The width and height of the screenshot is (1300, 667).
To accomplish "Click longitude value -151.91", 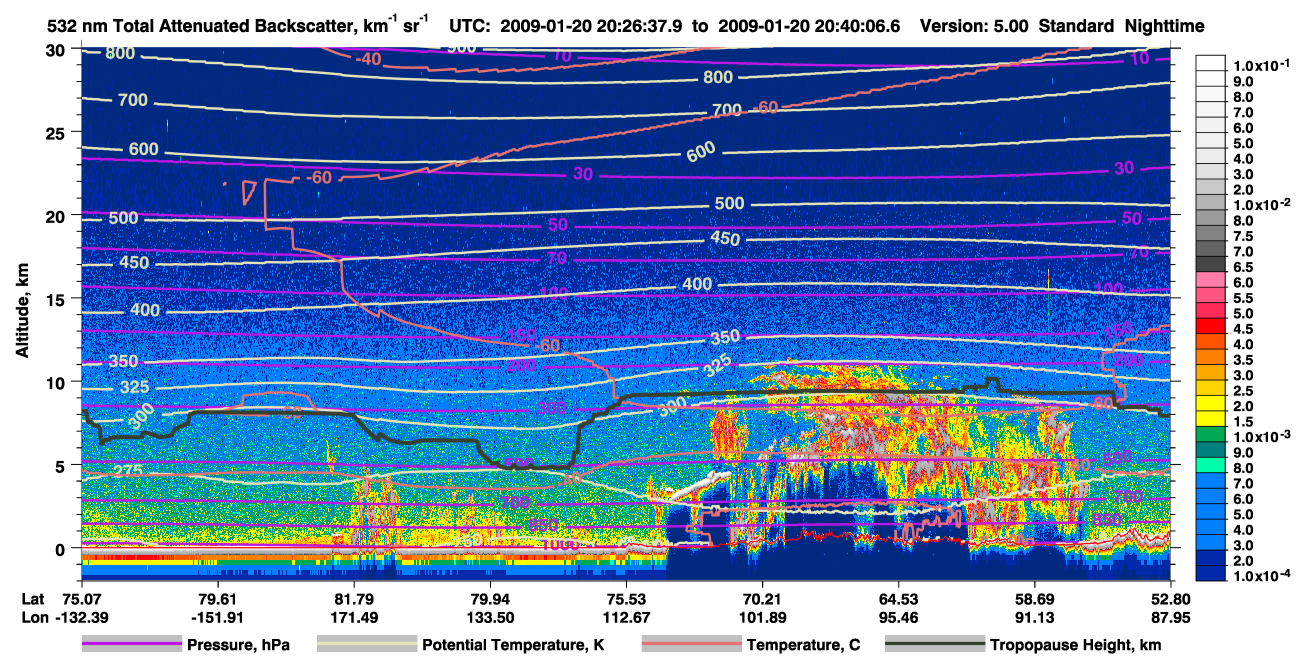I will point(217,617).
